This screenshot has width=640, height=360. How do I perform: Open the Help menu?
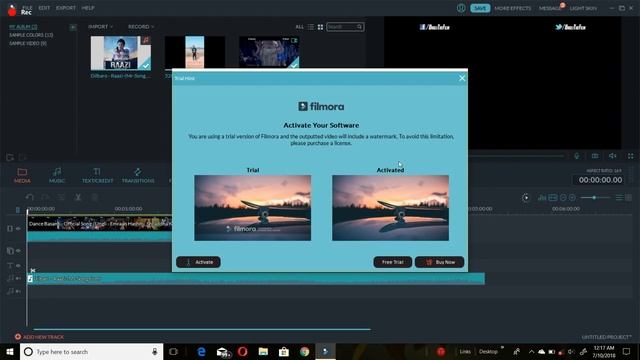(x=88, y=8)
